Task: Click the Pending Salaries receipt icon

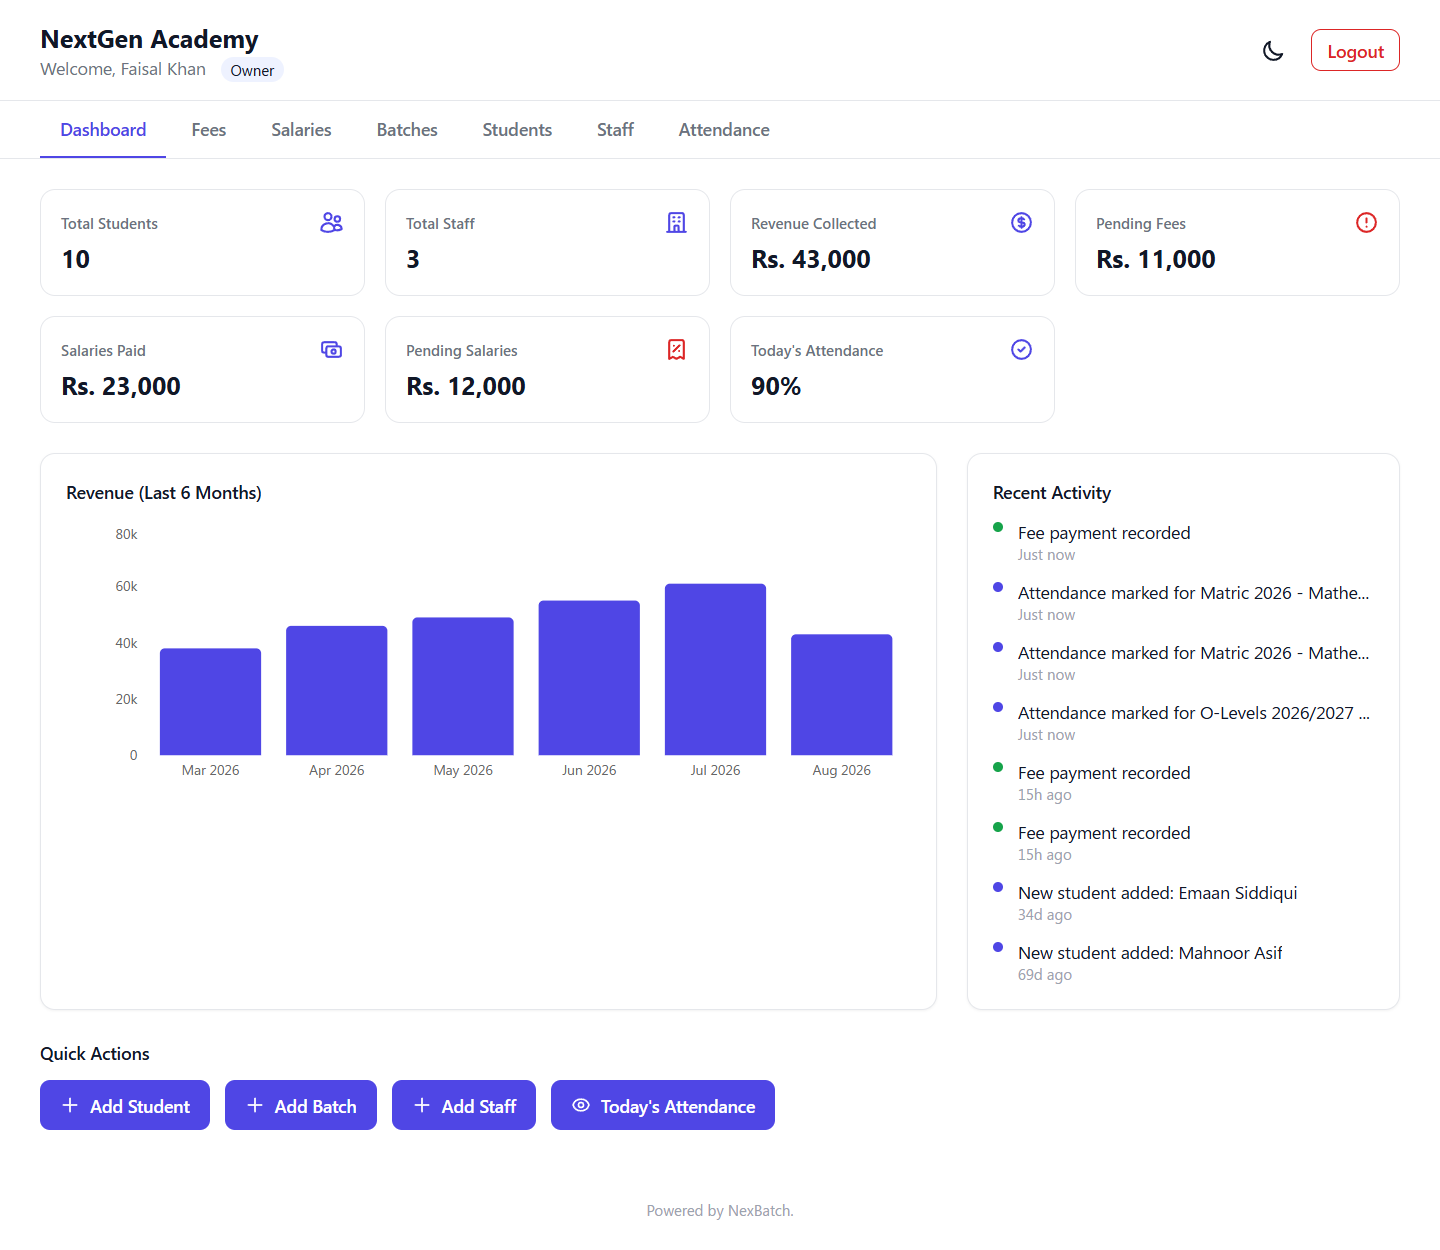Action: coord(677,349)
